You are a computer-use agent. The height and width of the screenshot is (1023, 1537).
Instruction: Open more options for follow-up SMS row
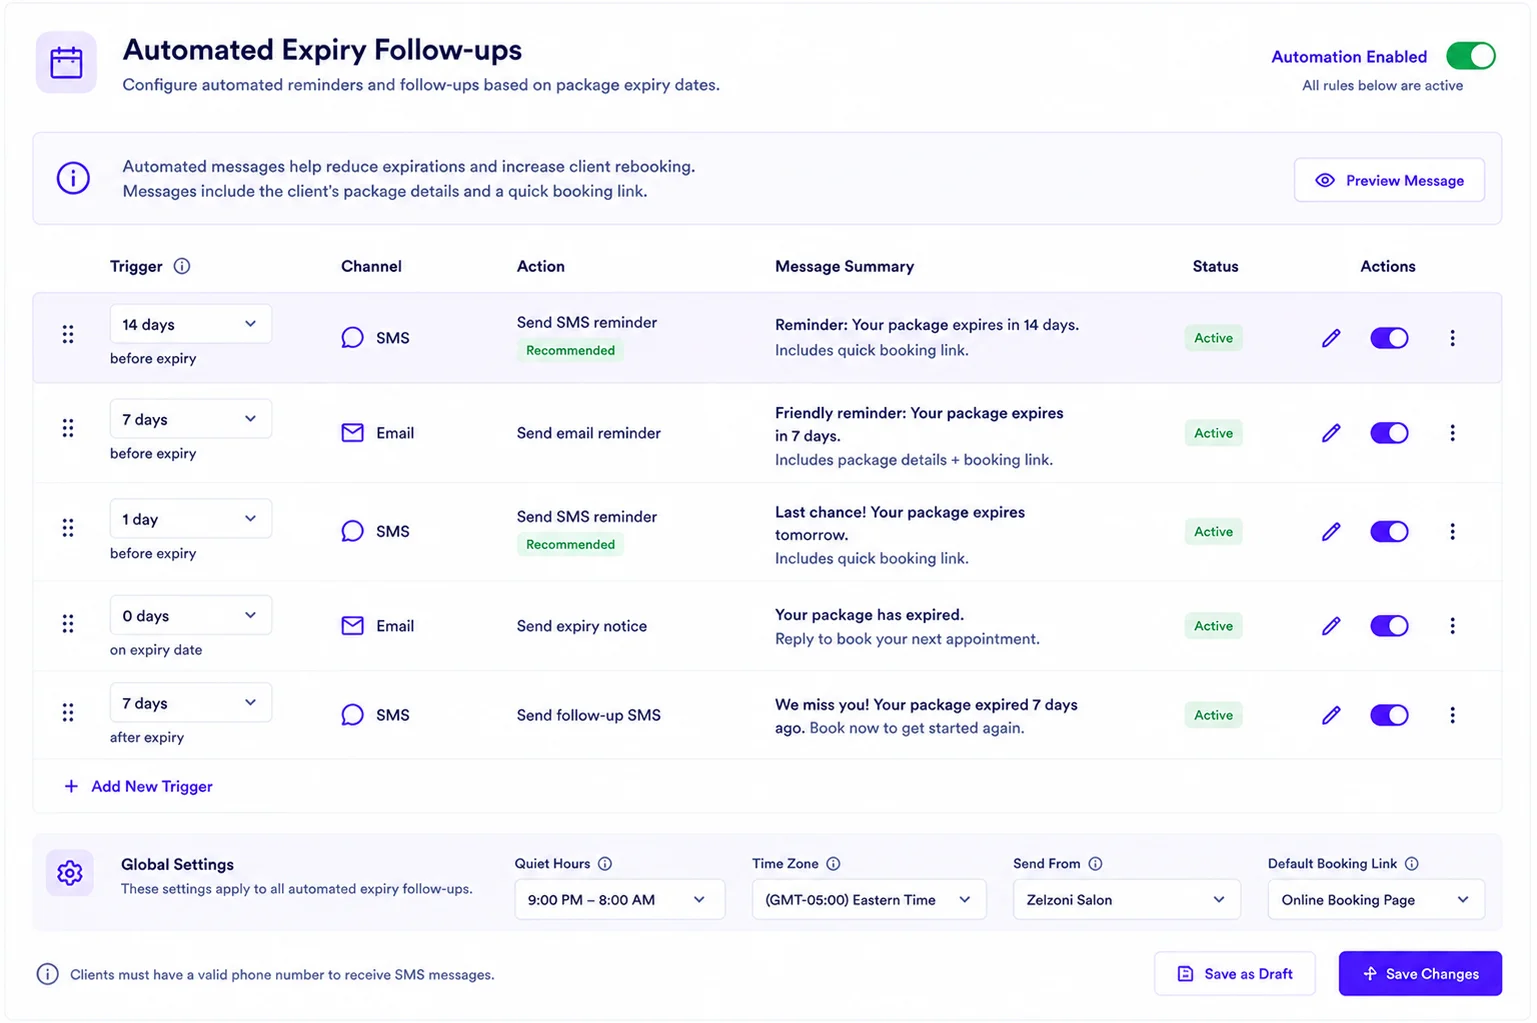(1452, 715)
